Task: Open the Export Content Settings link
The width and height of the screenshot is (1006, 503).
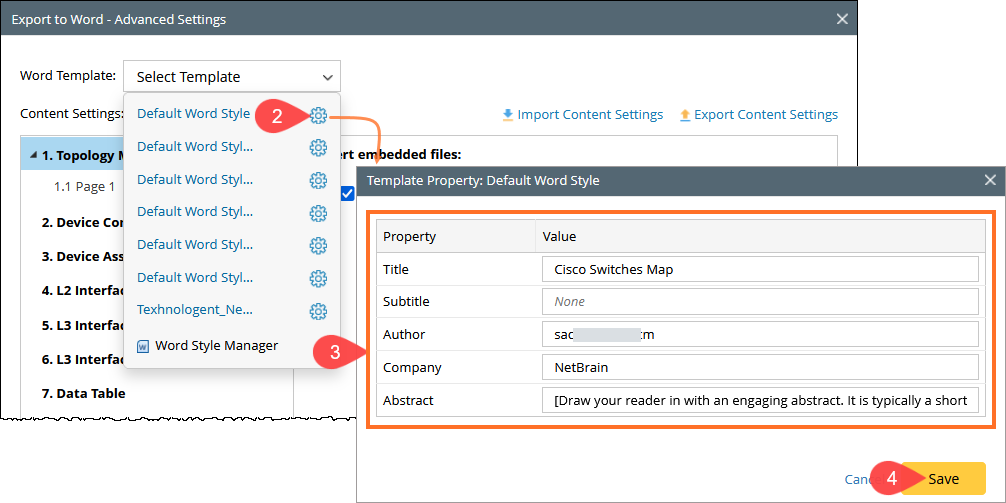Action: 765,115
